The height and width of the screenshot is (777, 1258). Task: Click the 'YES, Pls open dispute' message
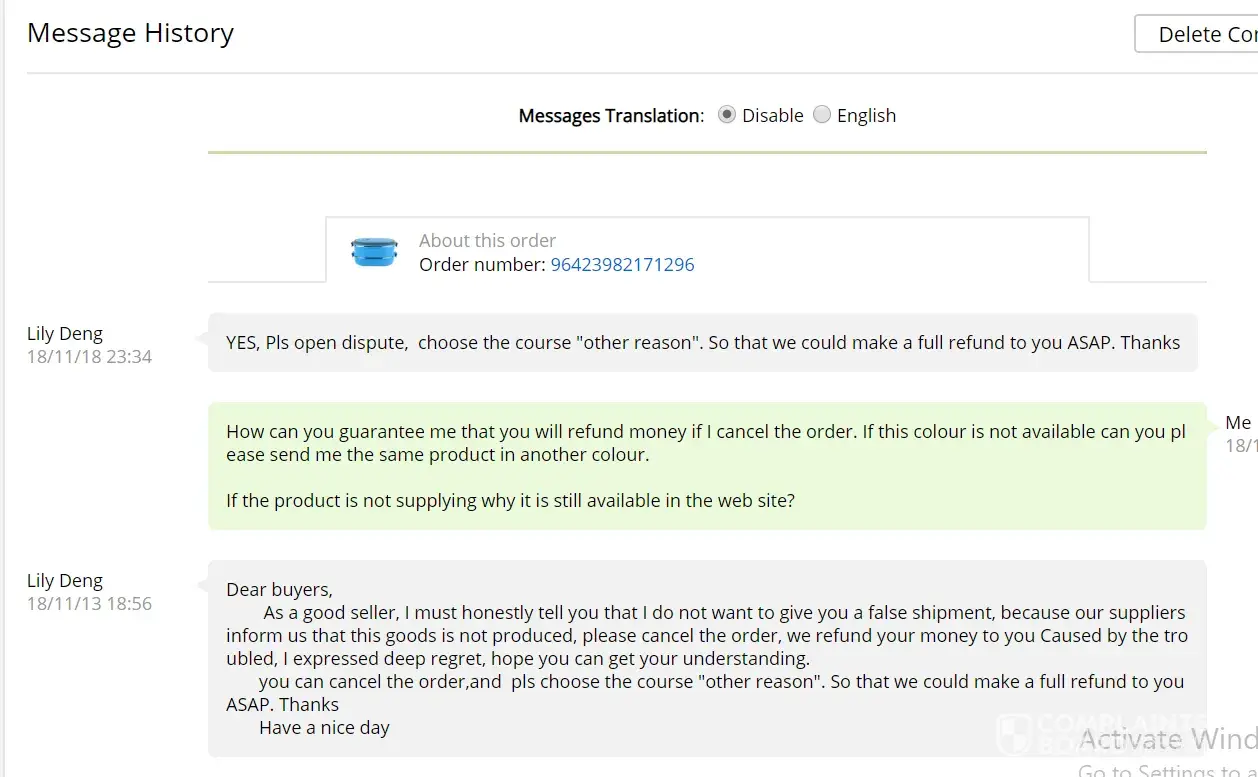click(702, 343)
